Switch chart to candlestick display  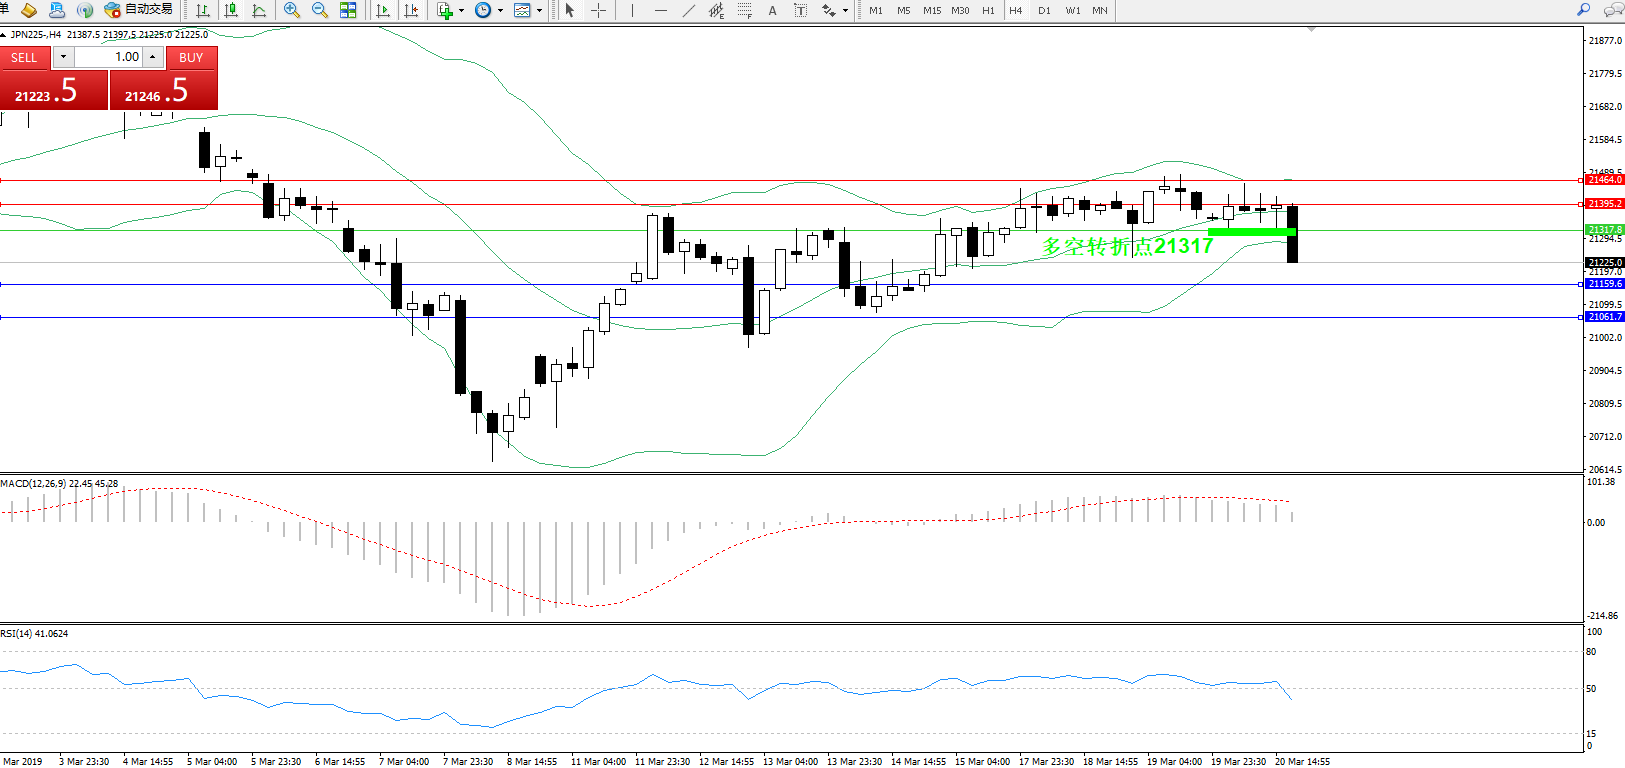pos(231,10)
